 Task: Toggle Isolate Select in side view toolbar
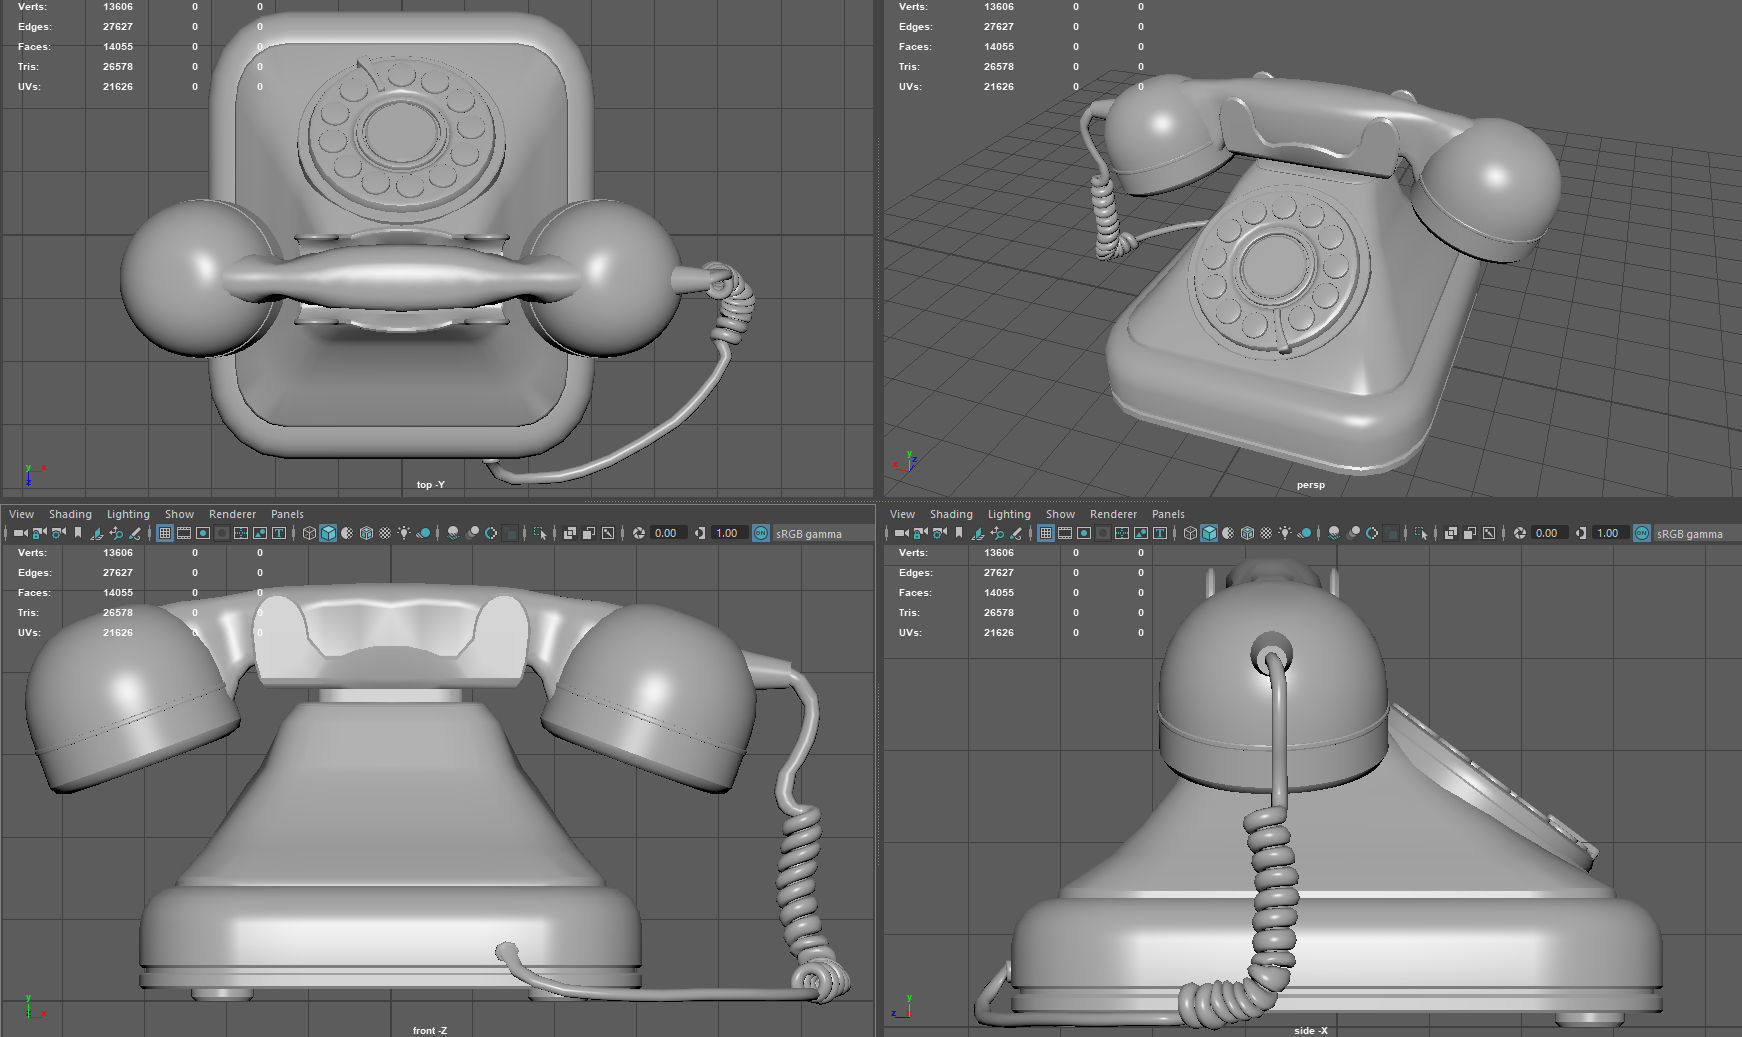pos(1421,533)
